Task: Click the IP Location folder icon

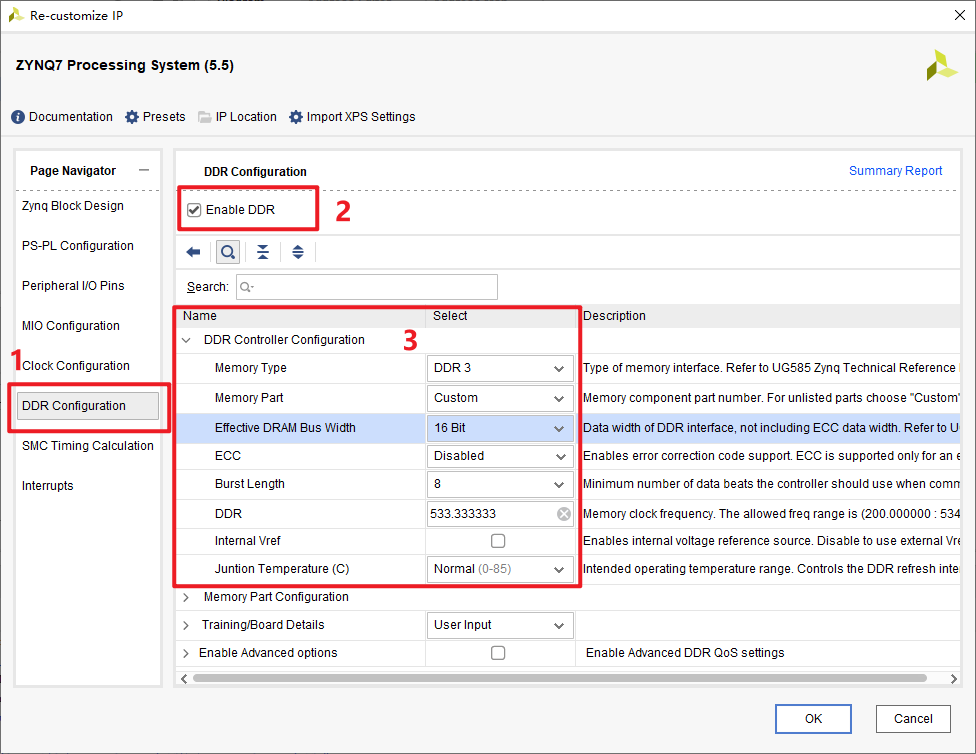Action: pos(205,117)
